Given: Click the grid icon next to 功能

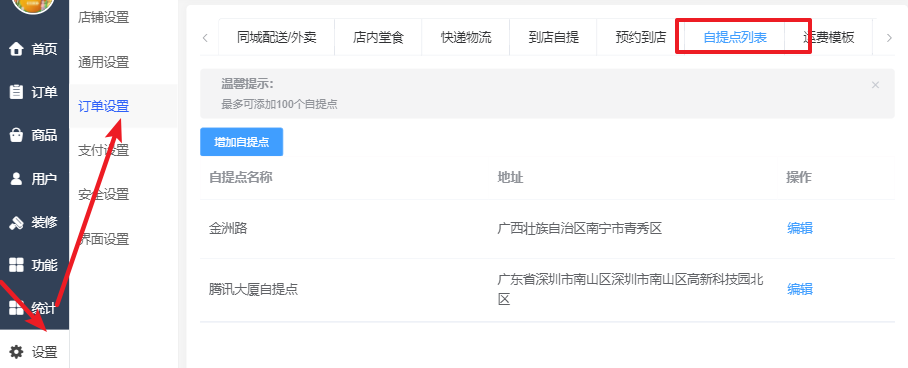Looking at the screenshot, I should (17, 265).
